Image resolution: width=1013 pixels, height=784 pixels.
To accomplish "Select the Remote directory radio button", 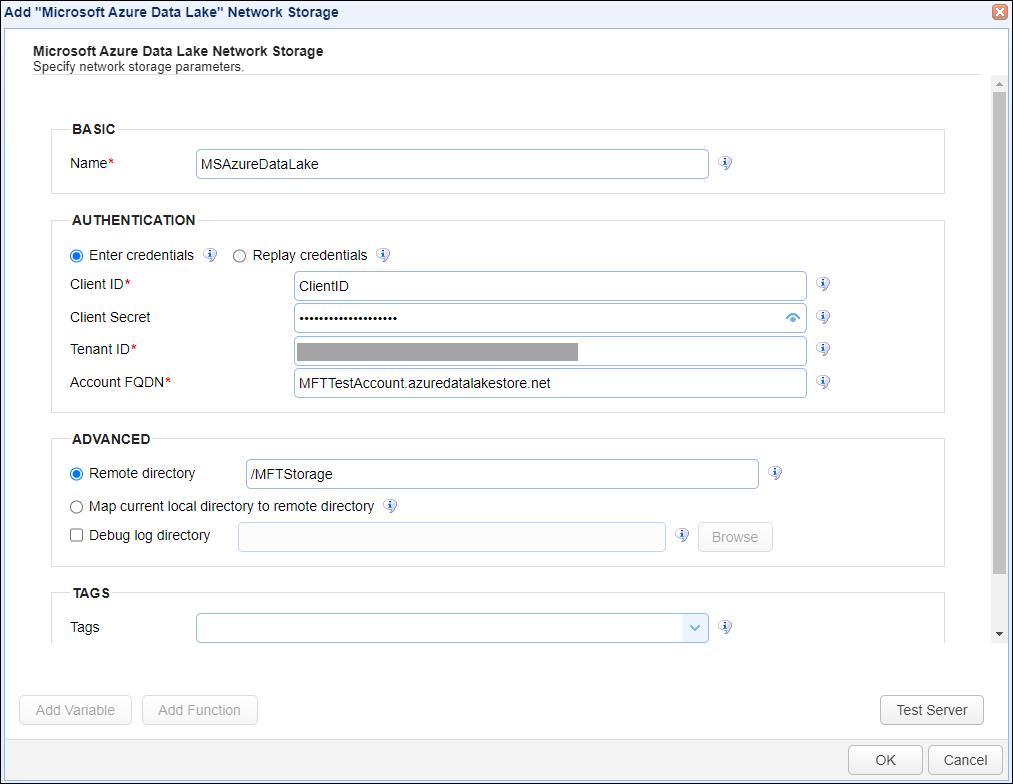I will 76,474.
